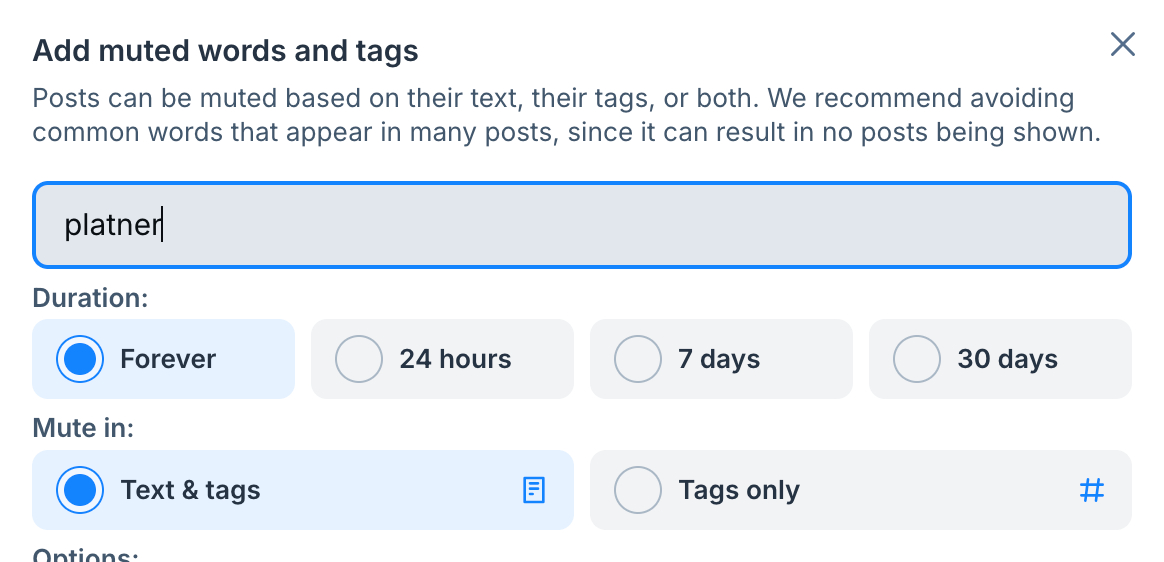Click the 'Forever' label text
This screenshot has width=1164, height=562.
168,359
